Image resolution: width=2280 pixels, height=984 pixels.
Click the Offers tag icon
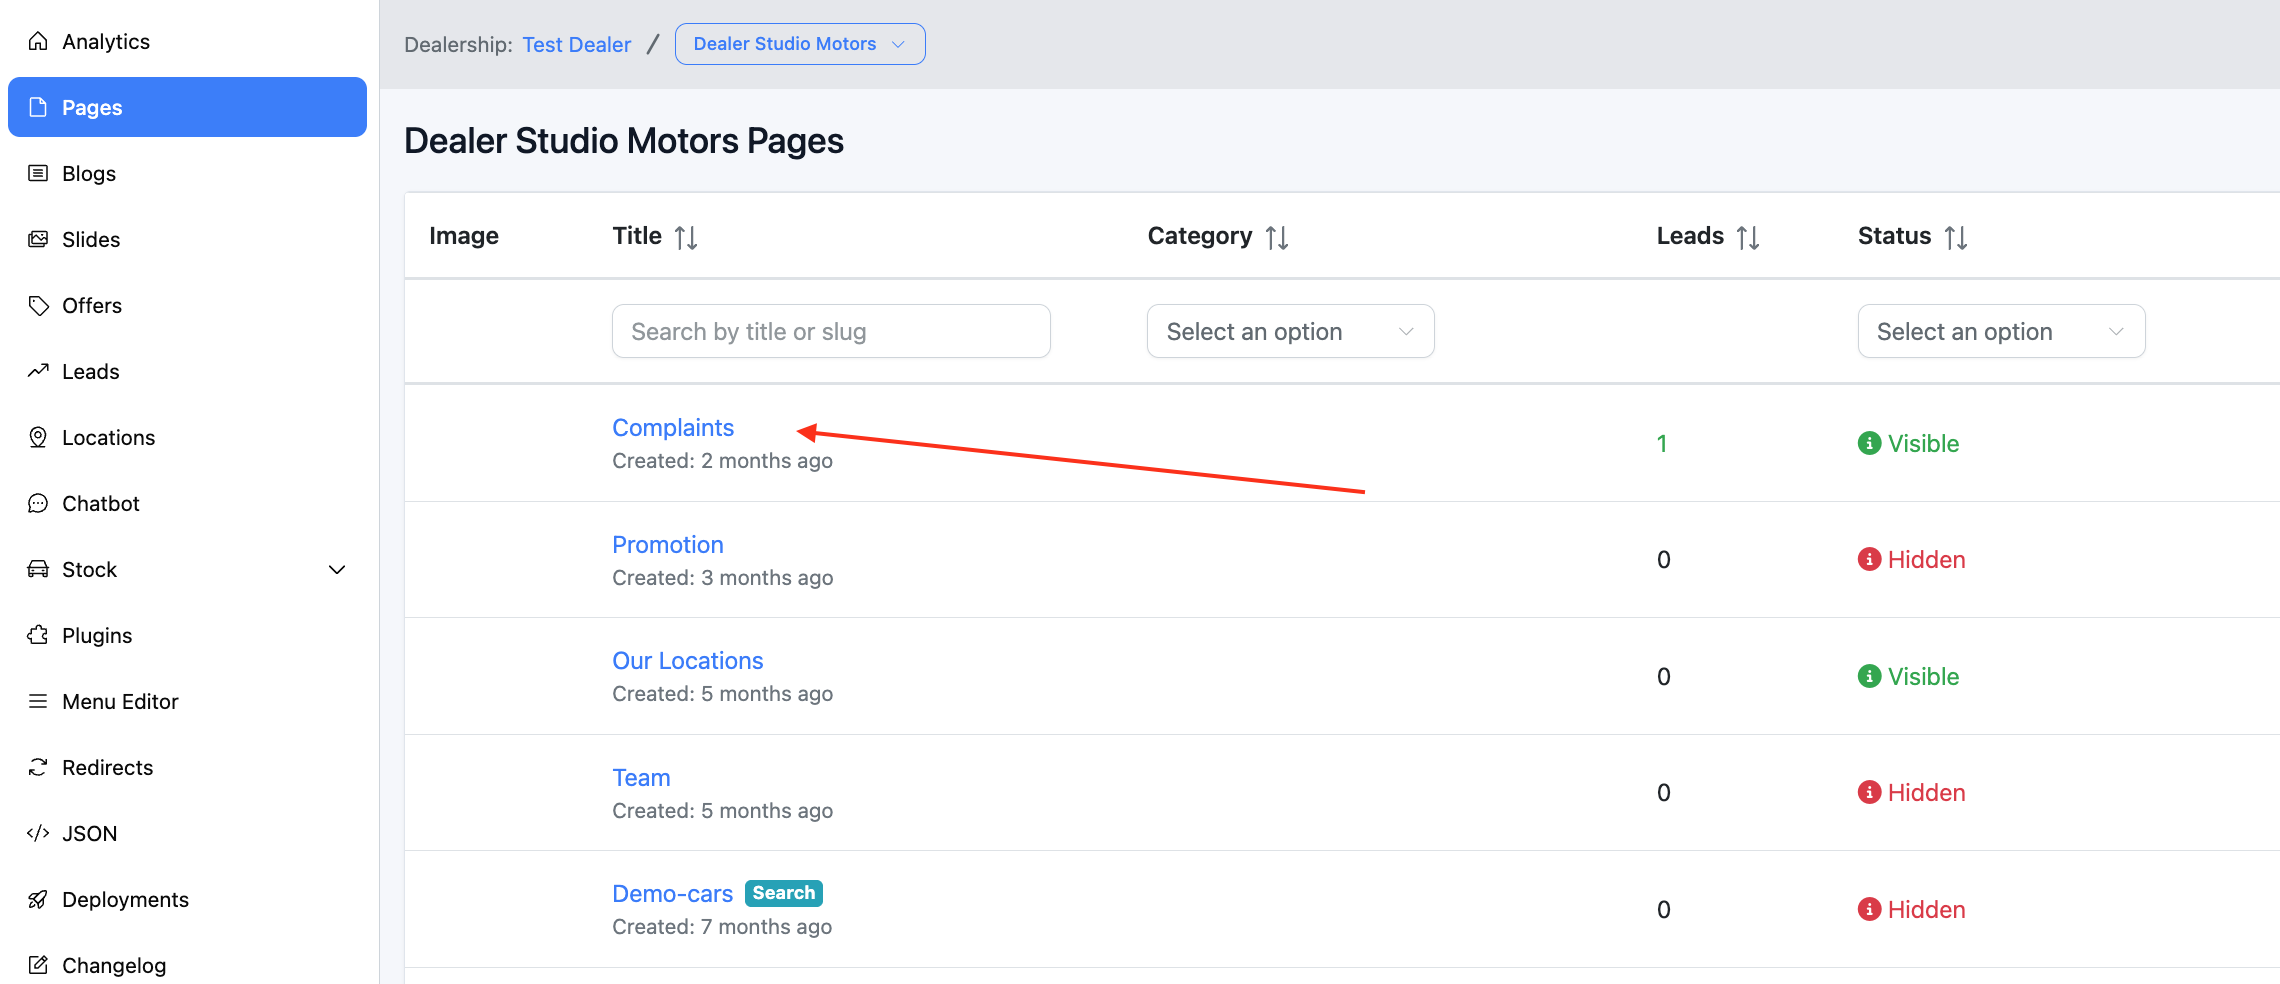click(x=38, y=305)
